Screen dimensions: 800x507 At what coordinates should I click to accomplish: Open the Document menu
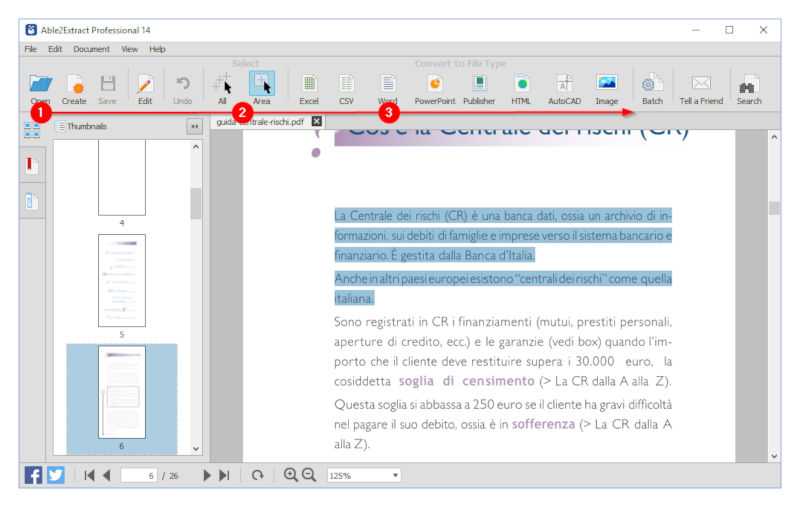pos(91,49)
